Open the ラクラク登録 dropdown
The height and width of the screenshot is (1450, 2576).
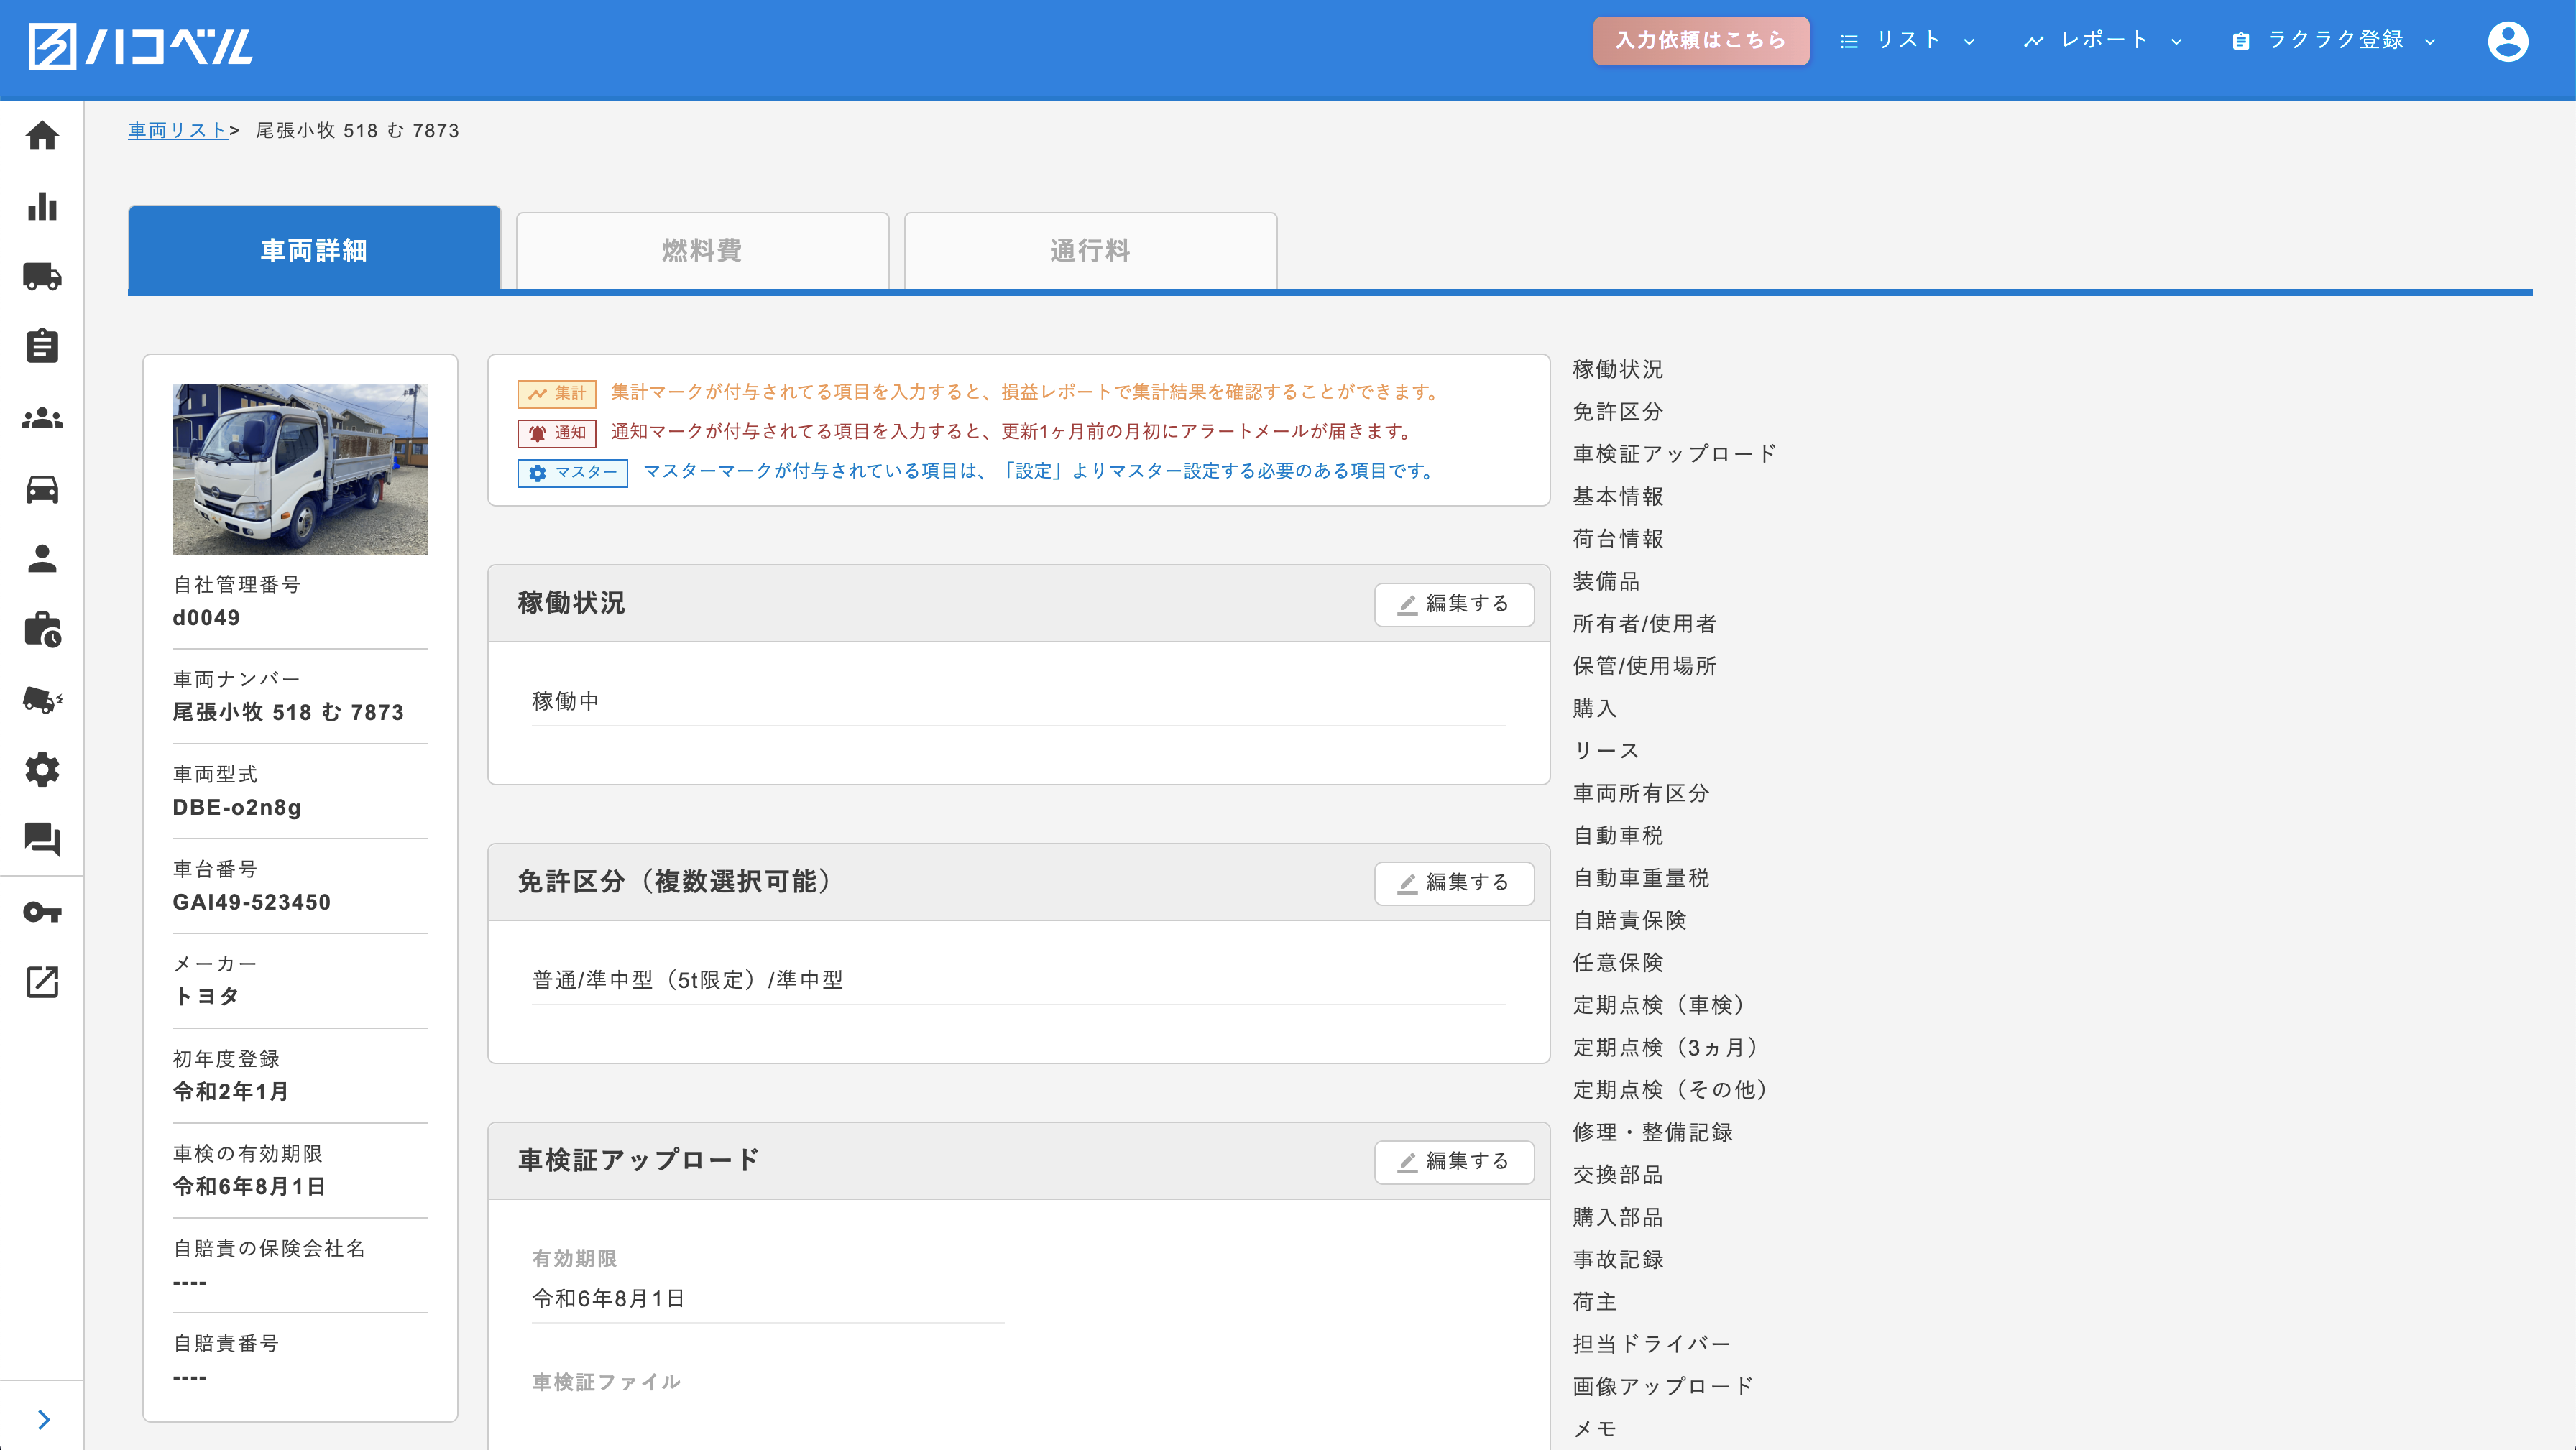pos(2334,41)
